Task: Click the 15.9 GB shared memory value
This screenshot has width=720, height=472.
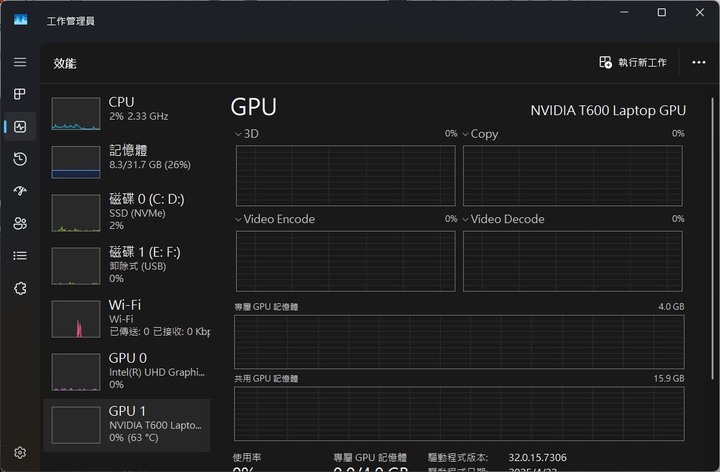Action: point(669,378)
